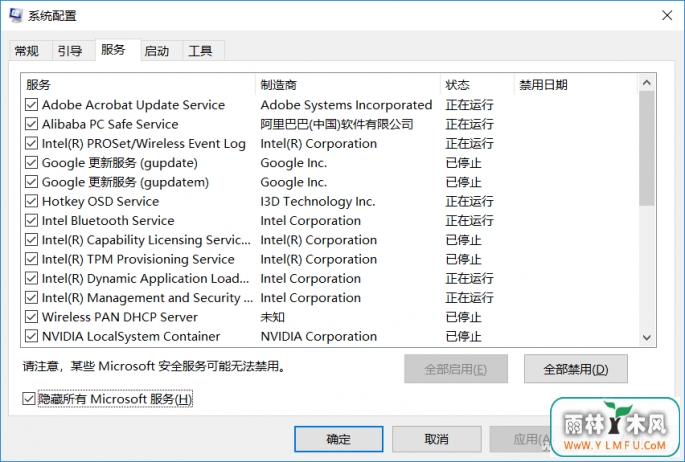Image resolution: width=685 pixels, height=462 pixels.
Task: Click the 系统配置 title bar icon
Action: pos(16,15)
